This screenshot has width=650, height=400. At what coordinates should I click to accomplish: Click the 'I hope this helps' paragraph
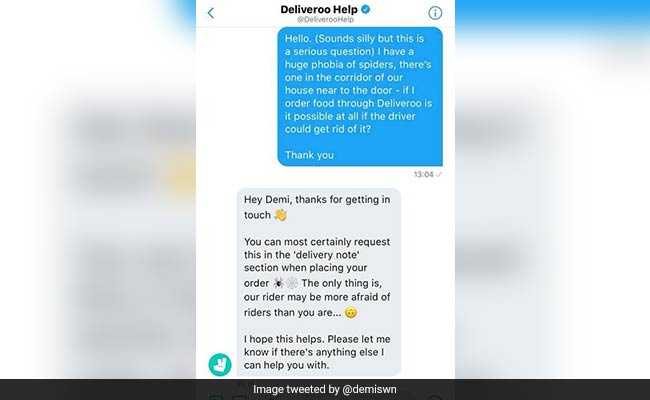click(317, 352)
